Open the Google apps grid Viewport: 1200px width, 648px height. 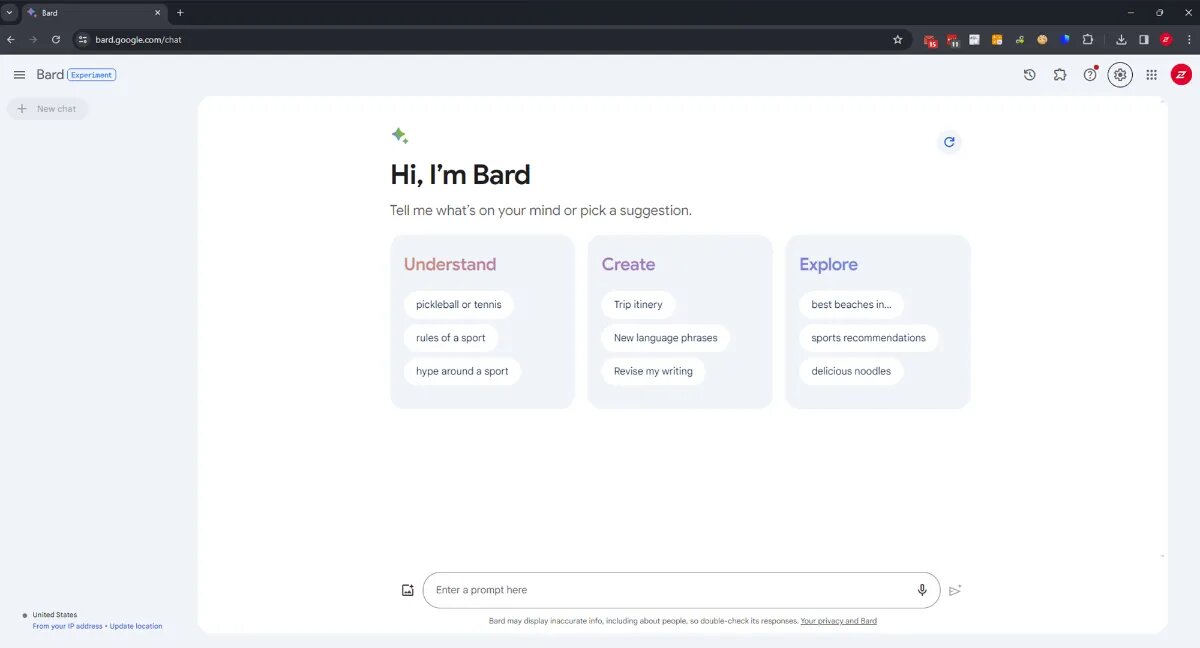(1151, 75)
